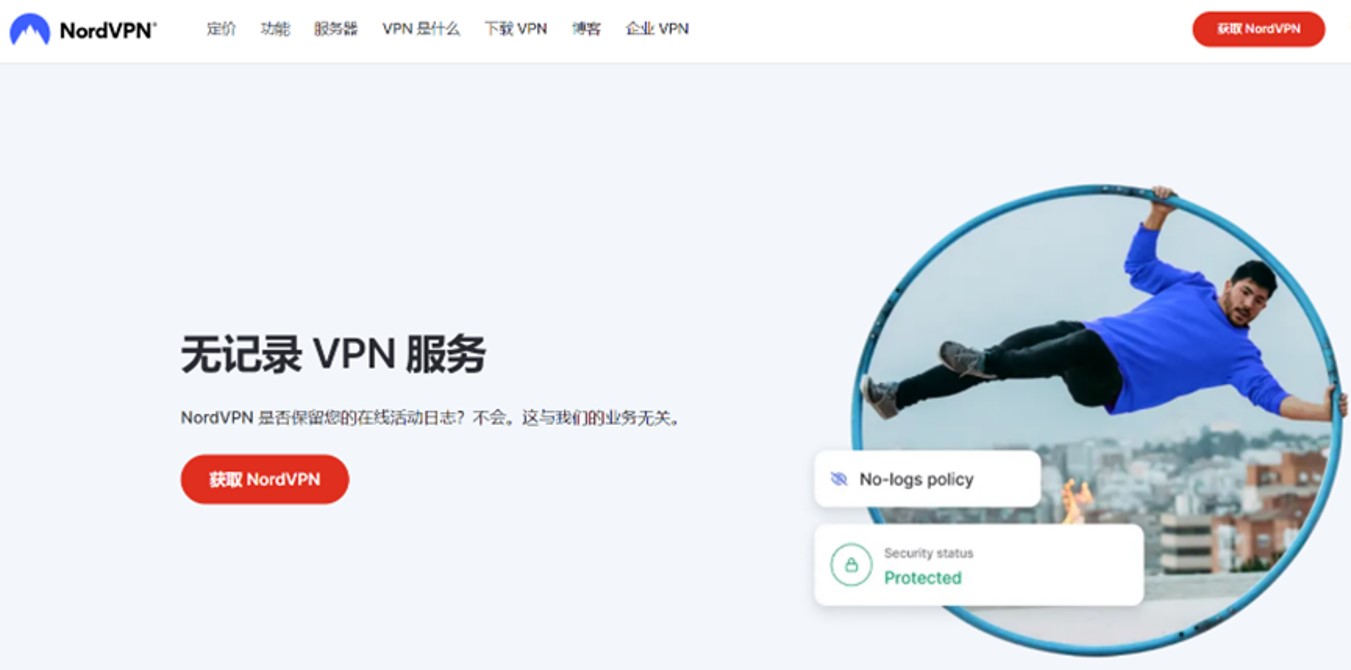The height and width of the screenshot is (670, 1351).
Task: Open the 功能 features menu item
Action: pyautogui.click(x=275, y=29)
